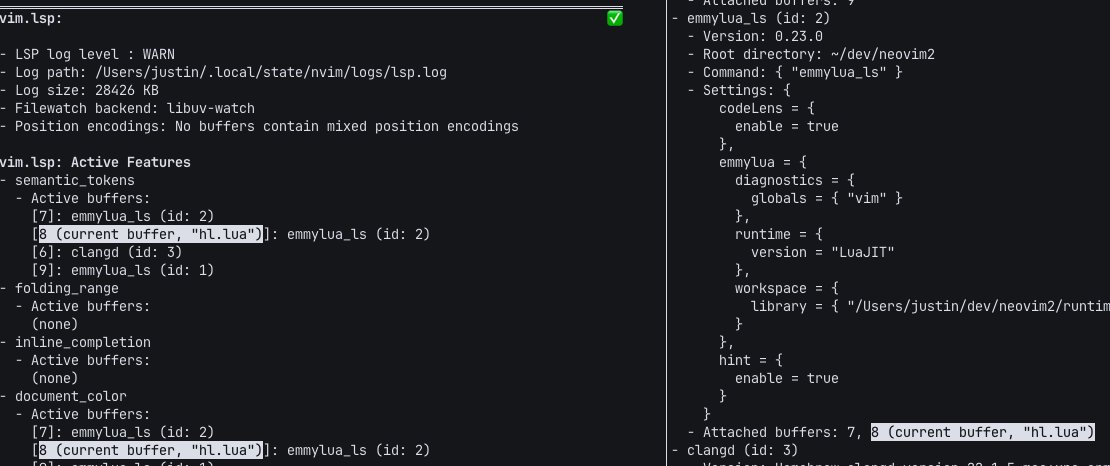
Task: Select the '[6]: clangd (id: 3)' line
Action: pyautogui.click(x=107, y=252)
